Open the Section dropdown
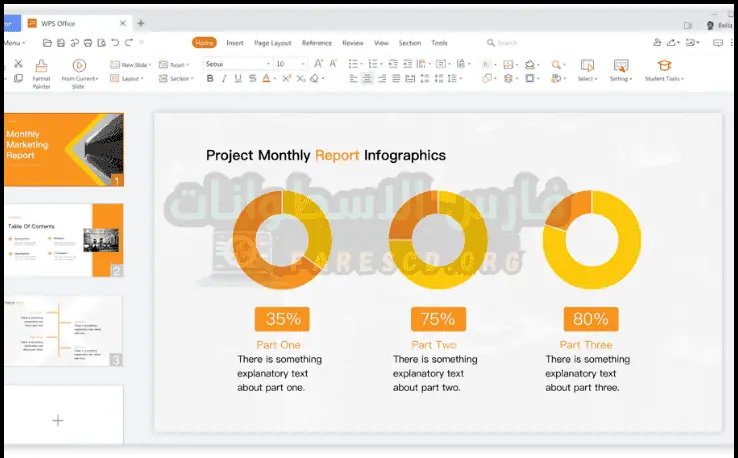 (x=179, y=78)
